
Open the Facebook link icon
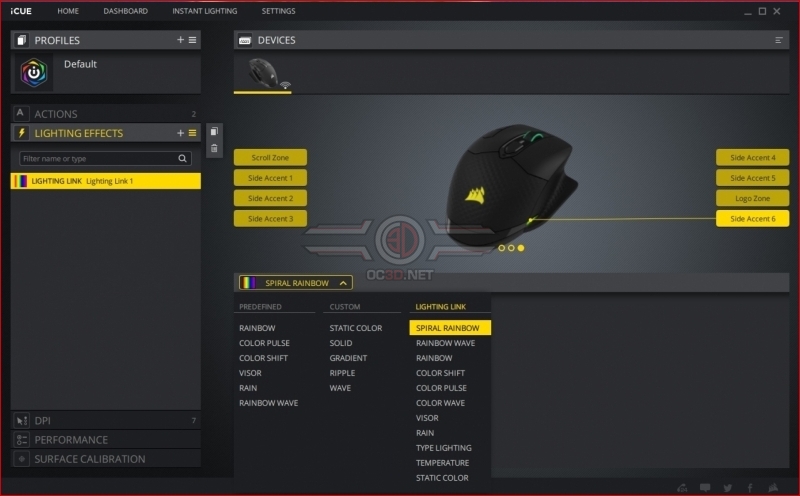(750, 488)
